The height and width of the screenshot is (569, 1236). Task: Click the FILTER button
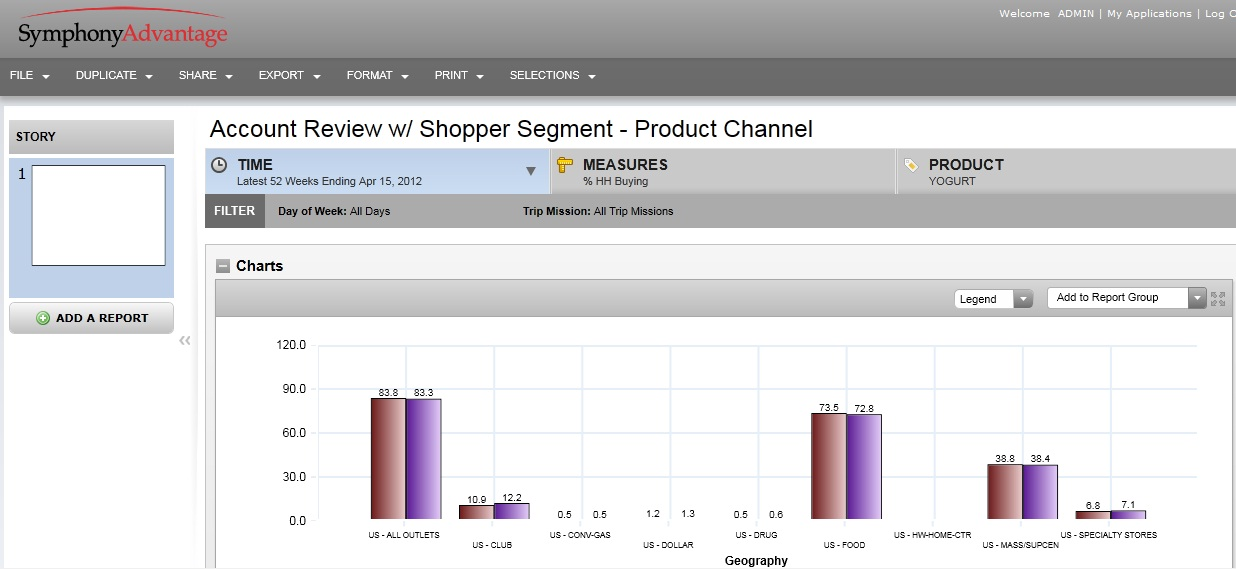[x=235, y=211]
